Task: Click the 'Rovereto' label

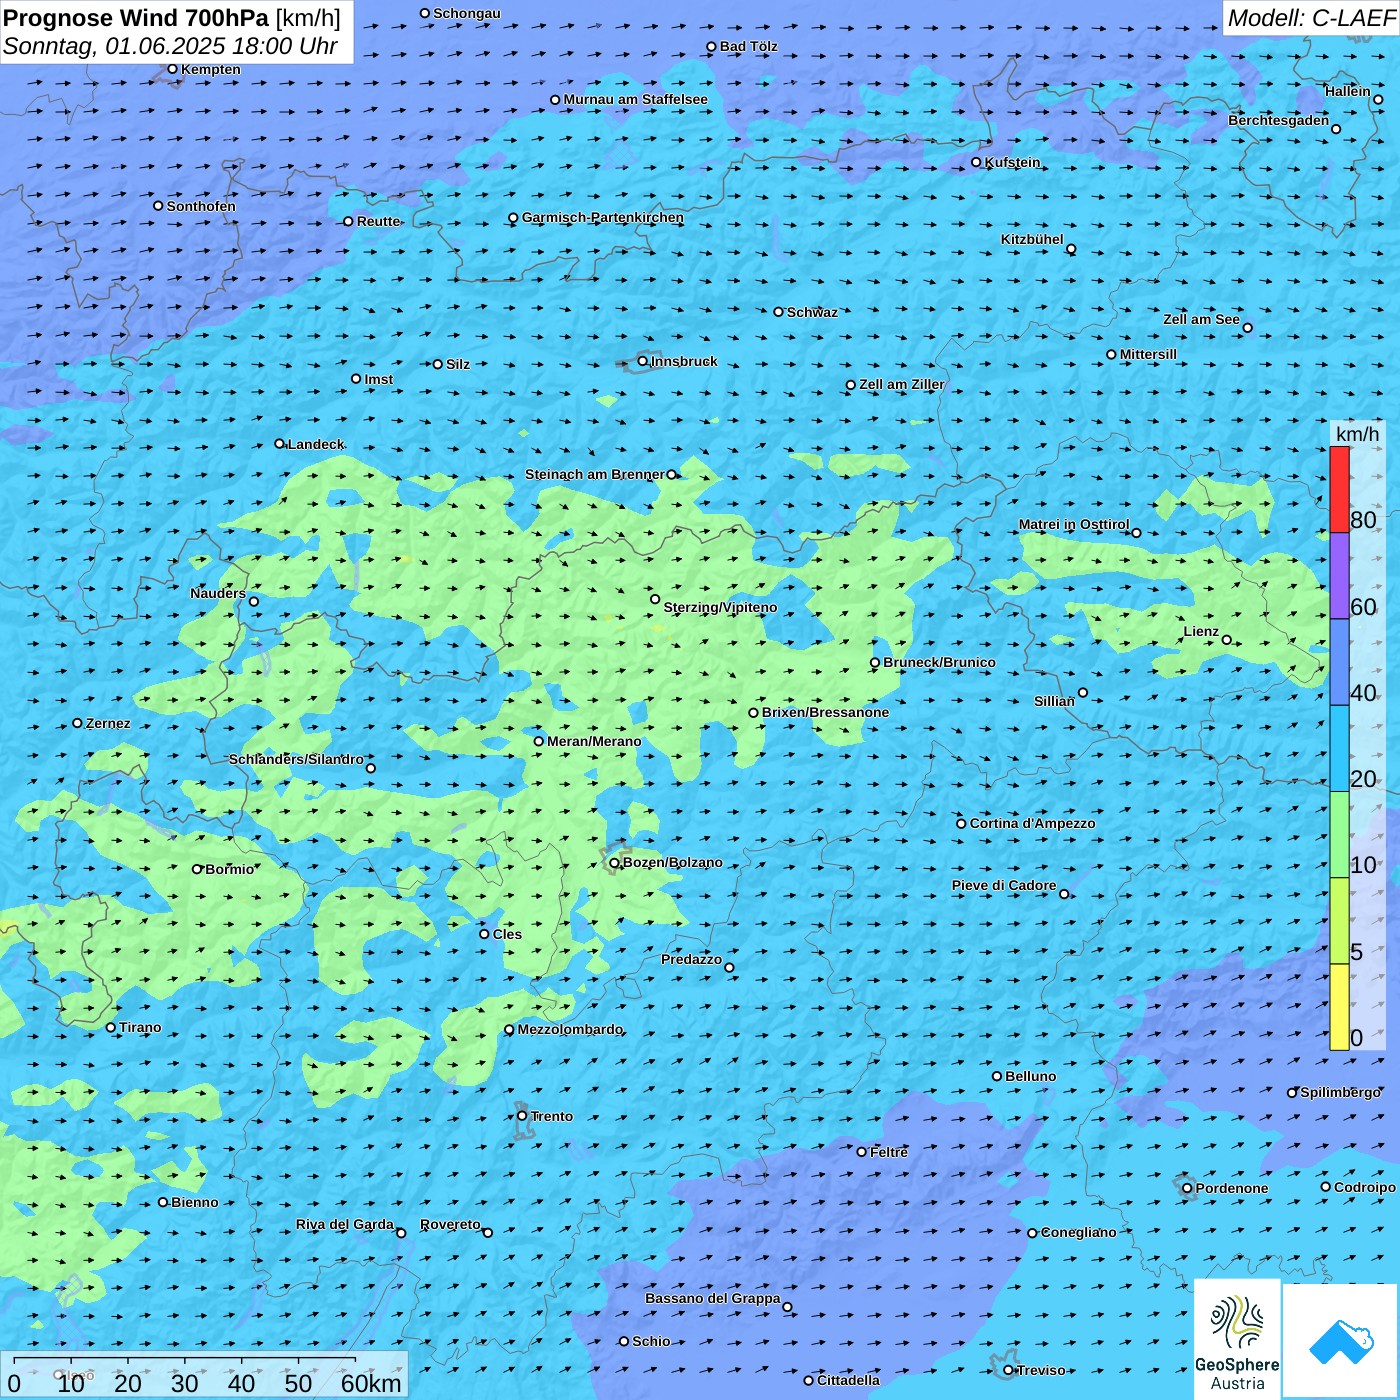Action: point(450,1224)
